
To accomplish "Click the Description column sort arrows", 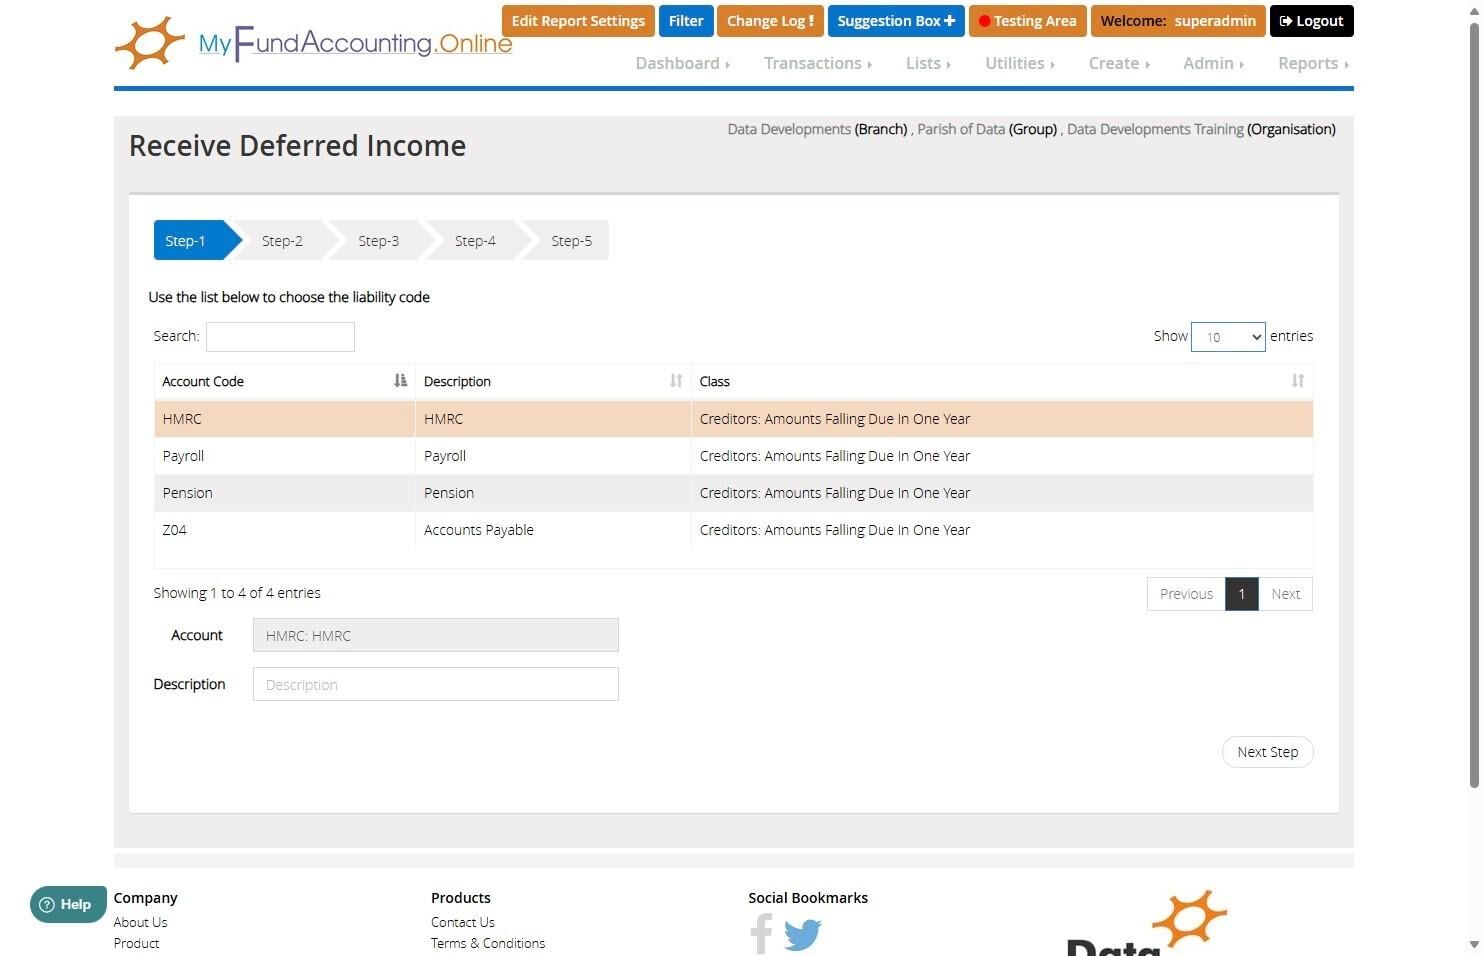I will pos(676,380).
